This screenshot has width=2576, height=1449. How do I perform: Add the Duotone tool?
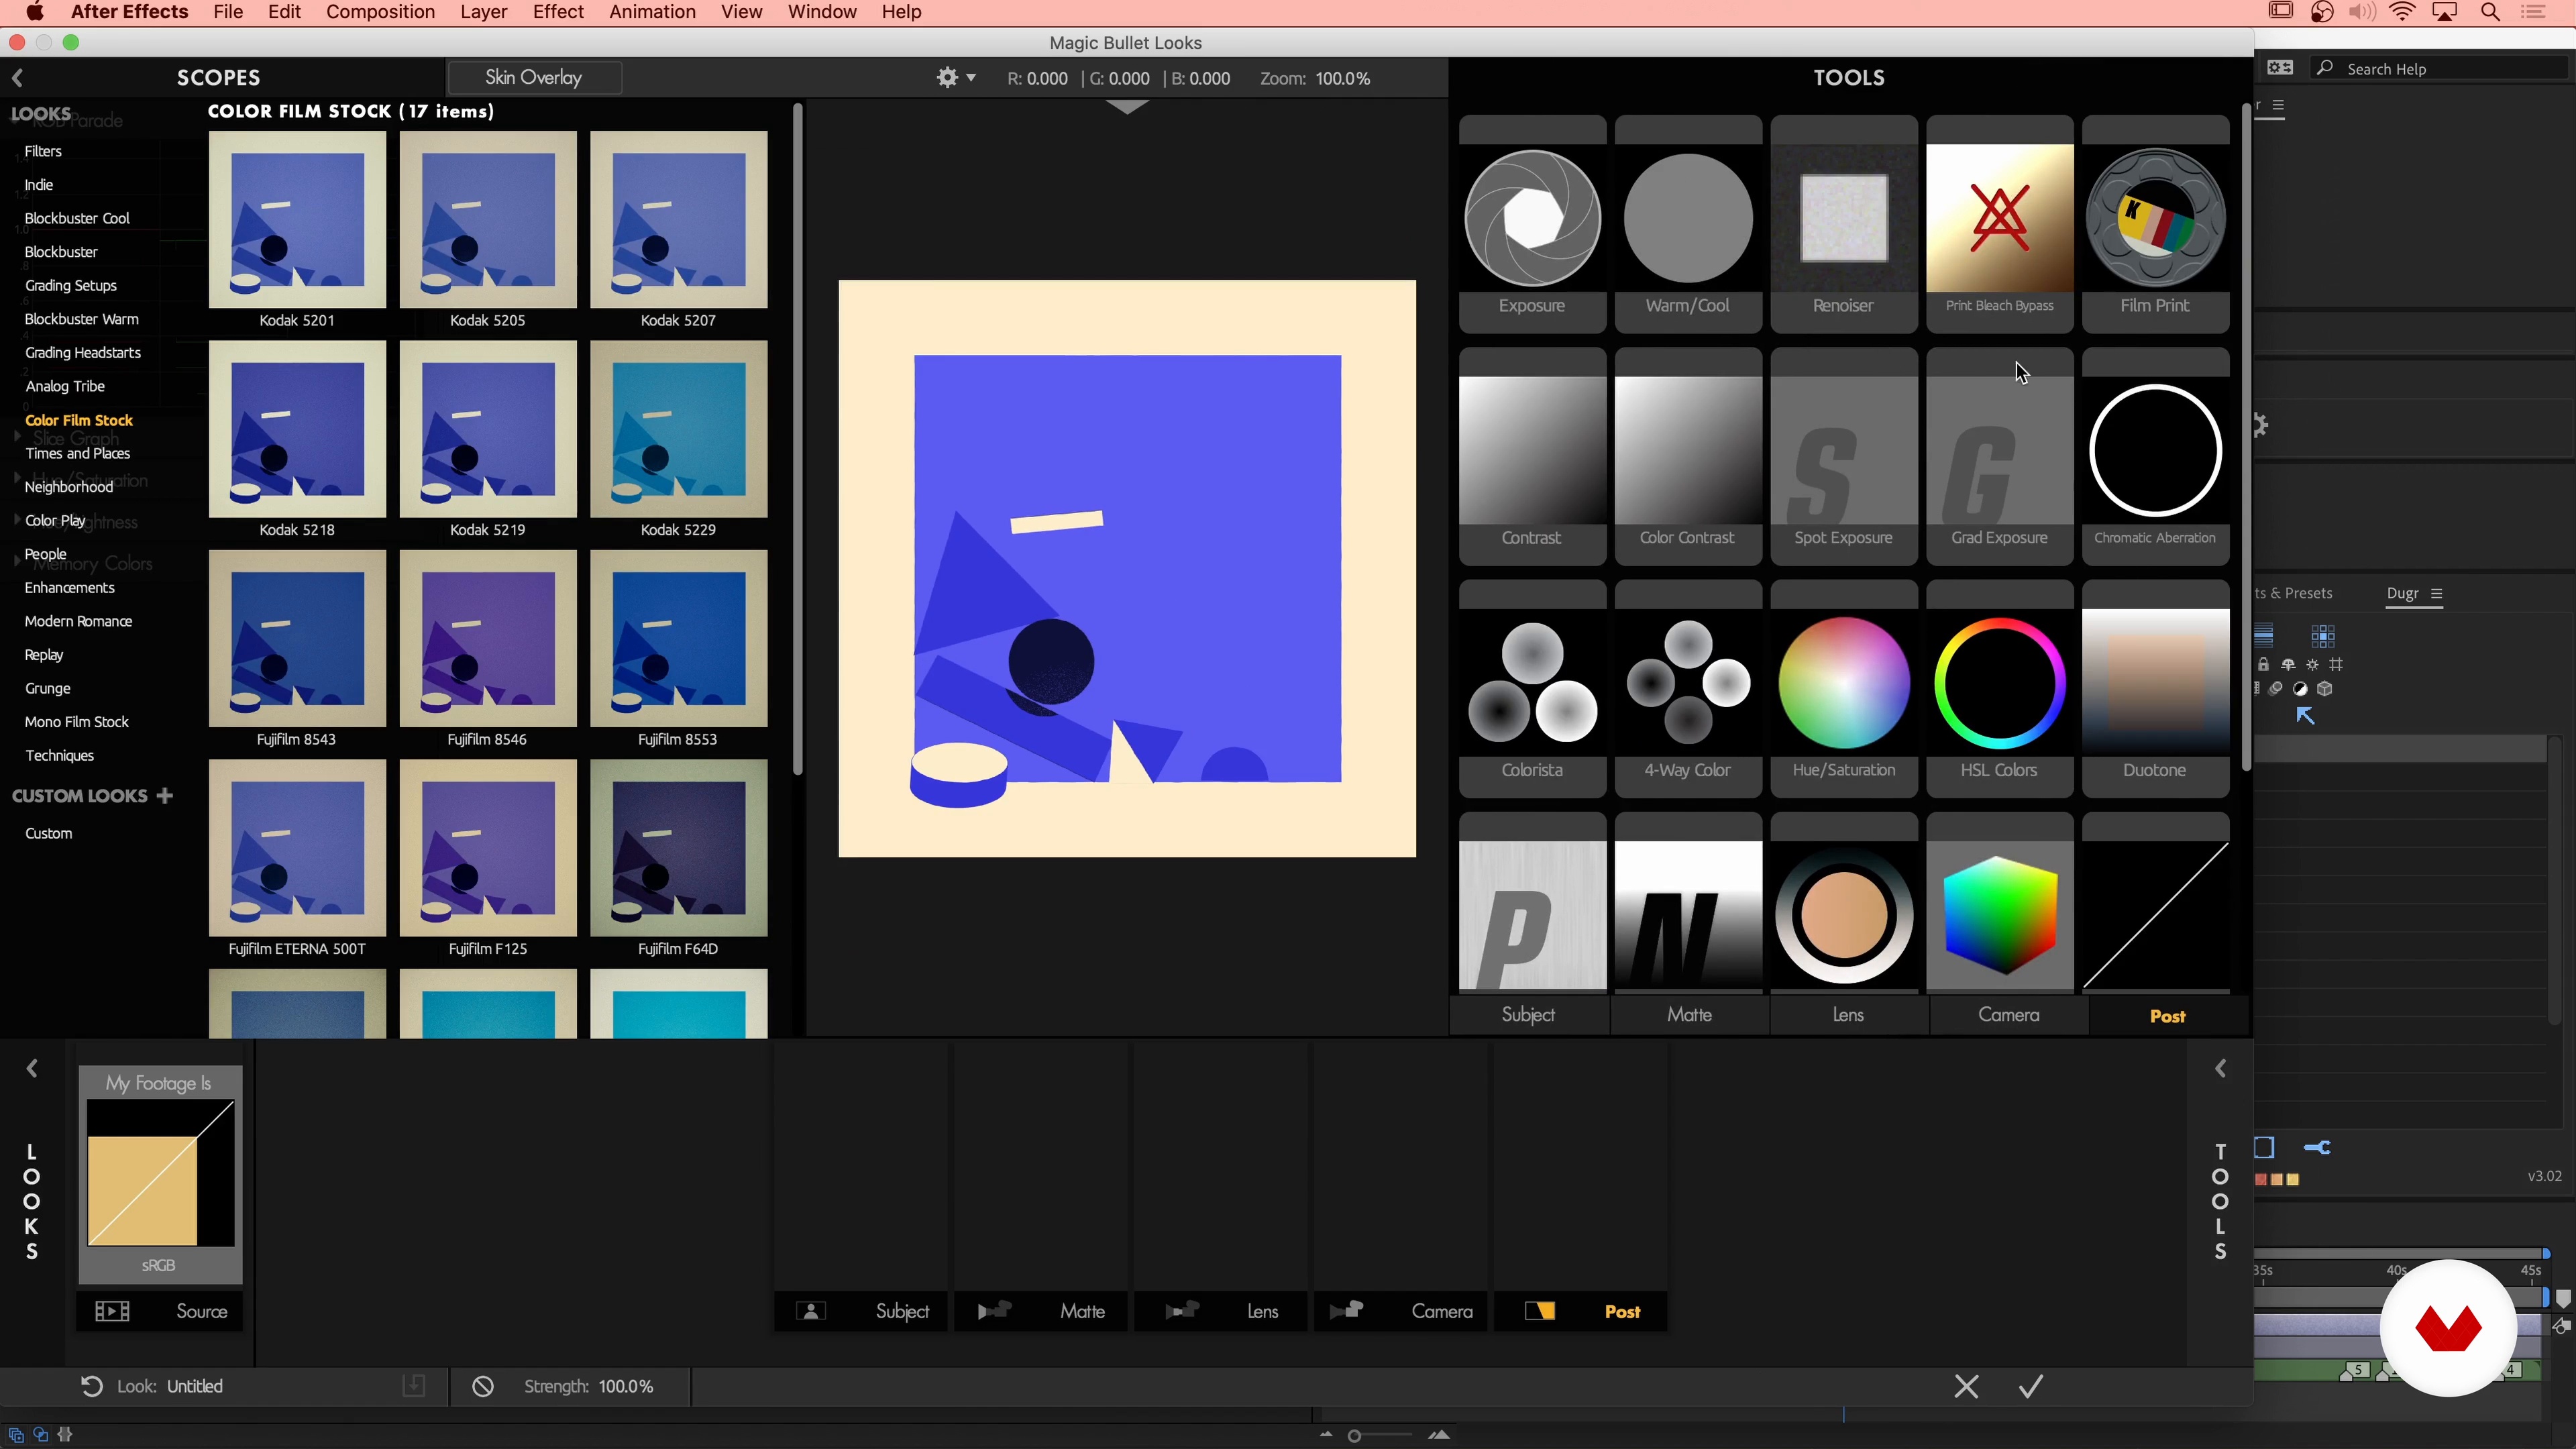(x=2155, y=689)
